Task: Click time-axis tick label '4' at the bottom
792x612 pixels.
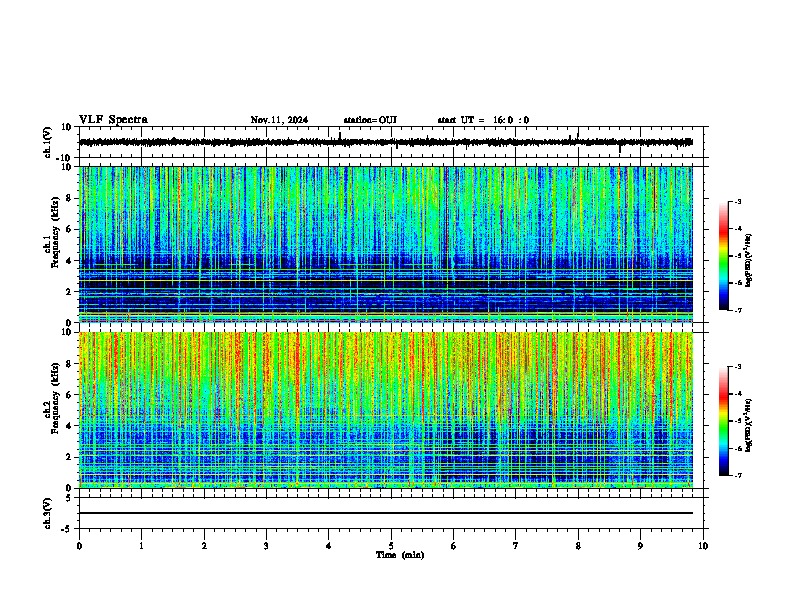Action: pos(329,546)
